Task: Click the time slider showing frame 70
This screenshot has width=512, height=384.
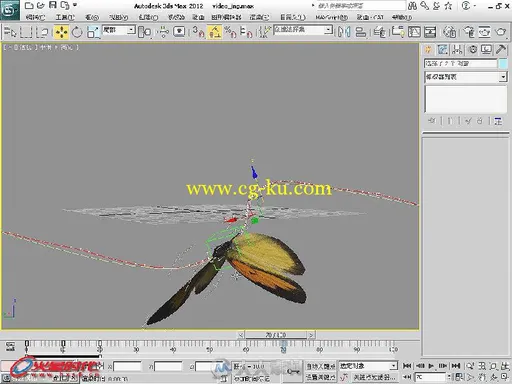Action: [276, 335]
